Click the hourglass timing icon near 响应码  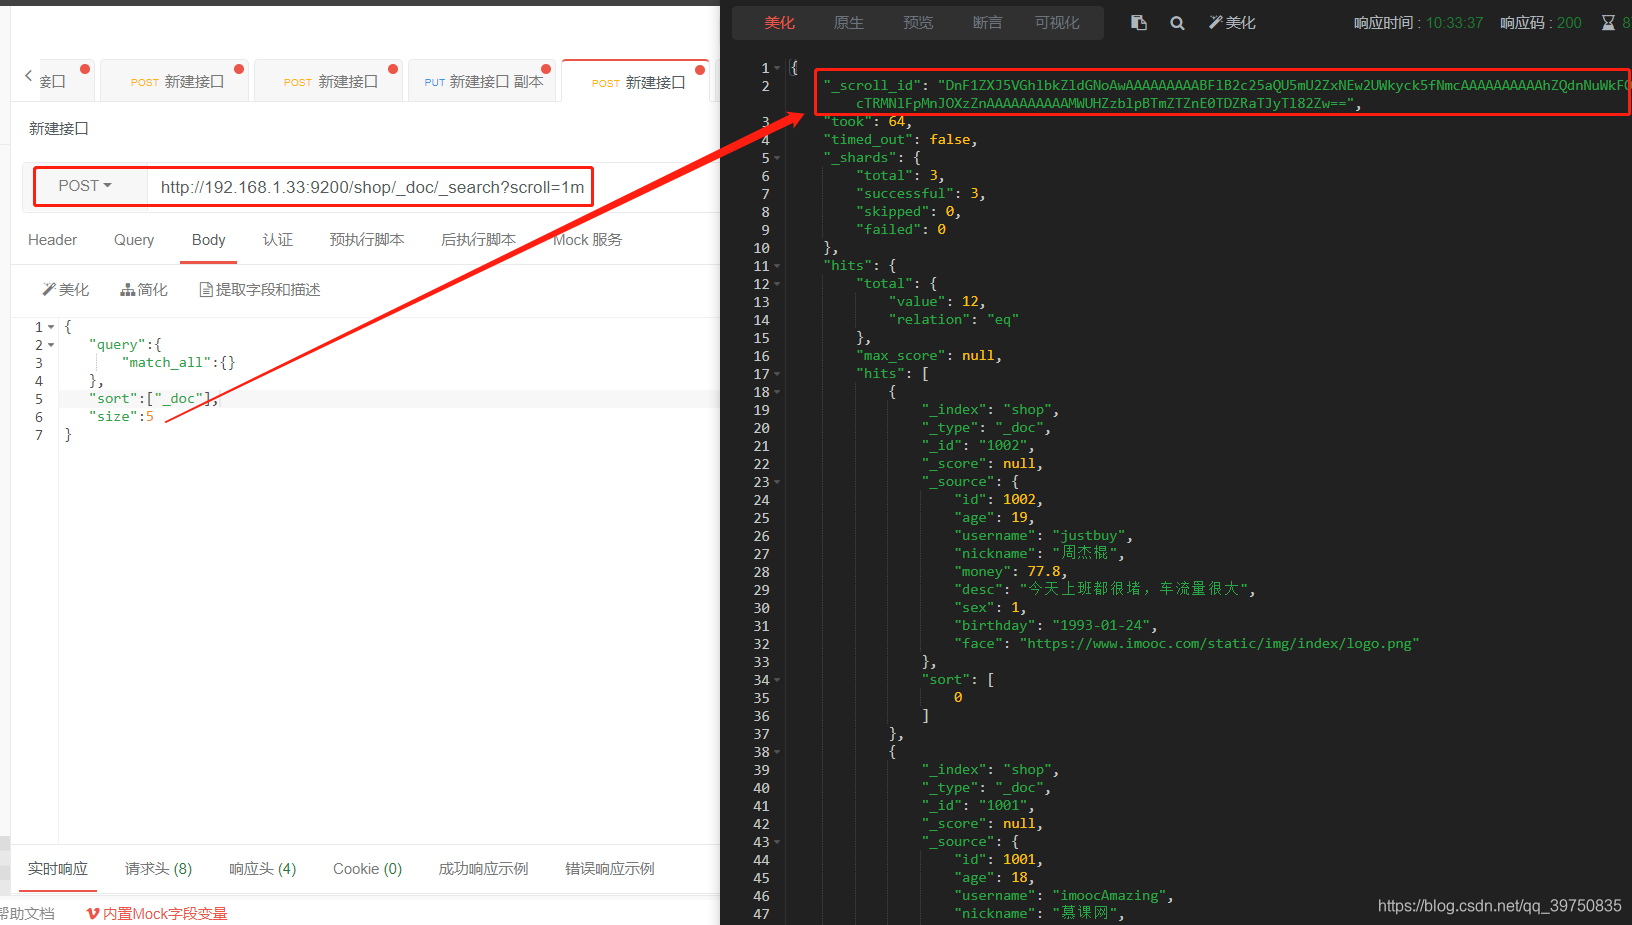[1608, 22]
